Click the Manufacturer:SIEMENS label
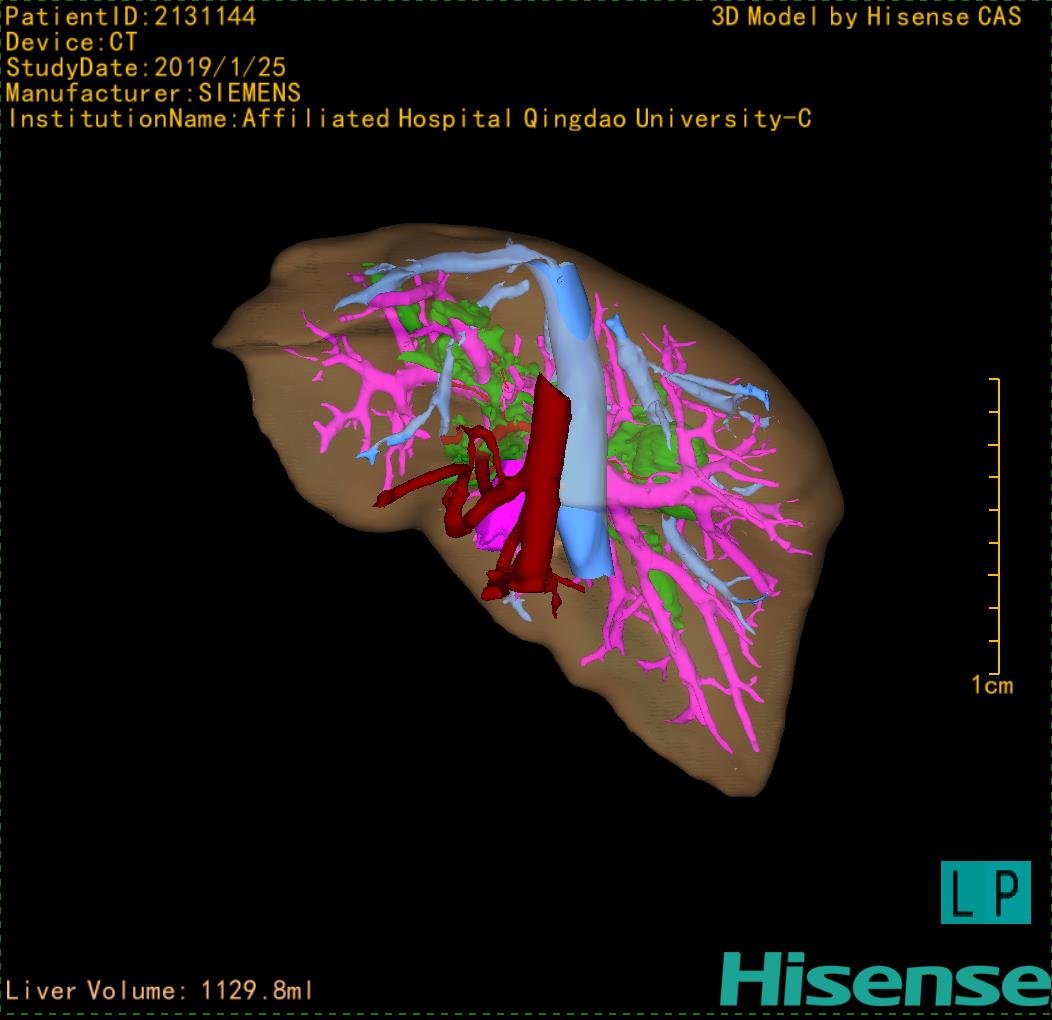 point(153,93)
